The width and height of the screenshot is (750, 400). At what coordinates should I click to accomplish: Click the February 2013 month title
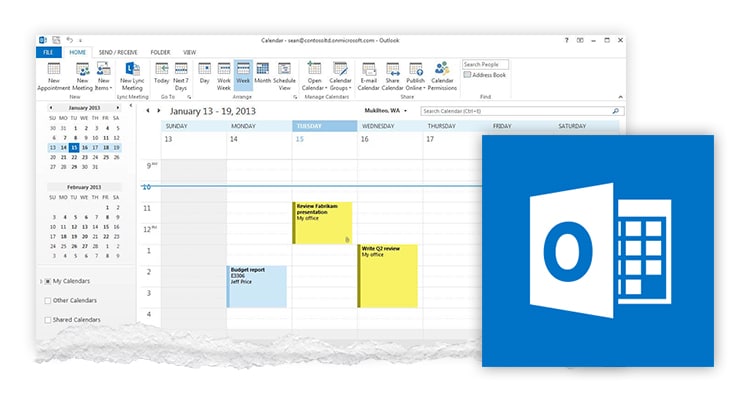(x=84, y=187)
